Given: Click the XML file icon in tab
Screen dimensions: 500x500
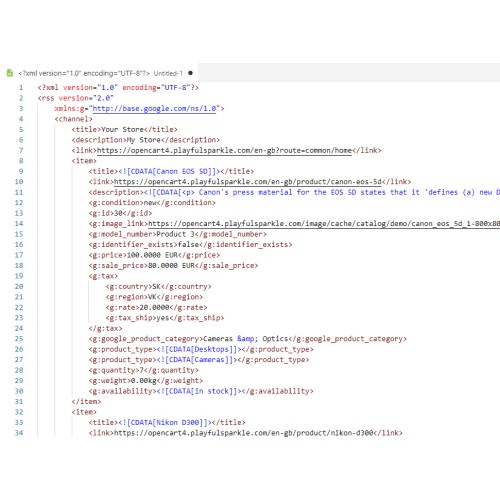Looking at the screenshot, I should 10,73.
